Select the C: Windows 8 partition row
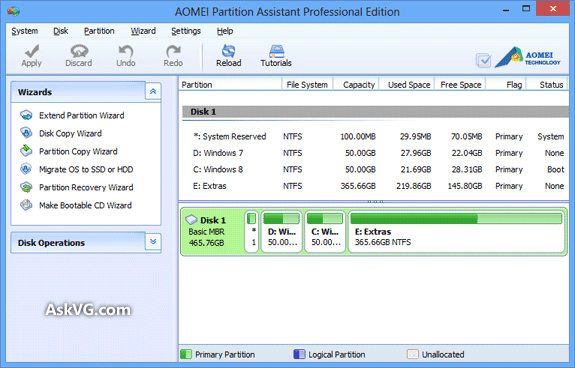Screen dimensions: 575x368 376,169
